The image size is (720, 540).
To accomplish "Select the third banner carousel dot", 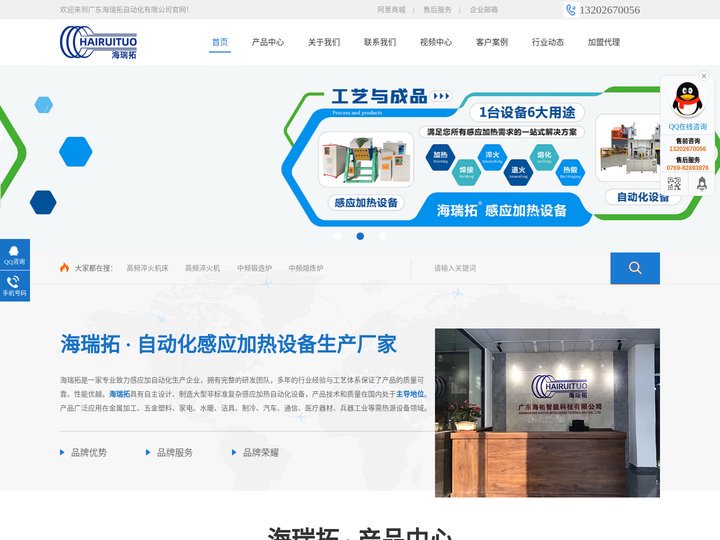I will click(382, 236).
